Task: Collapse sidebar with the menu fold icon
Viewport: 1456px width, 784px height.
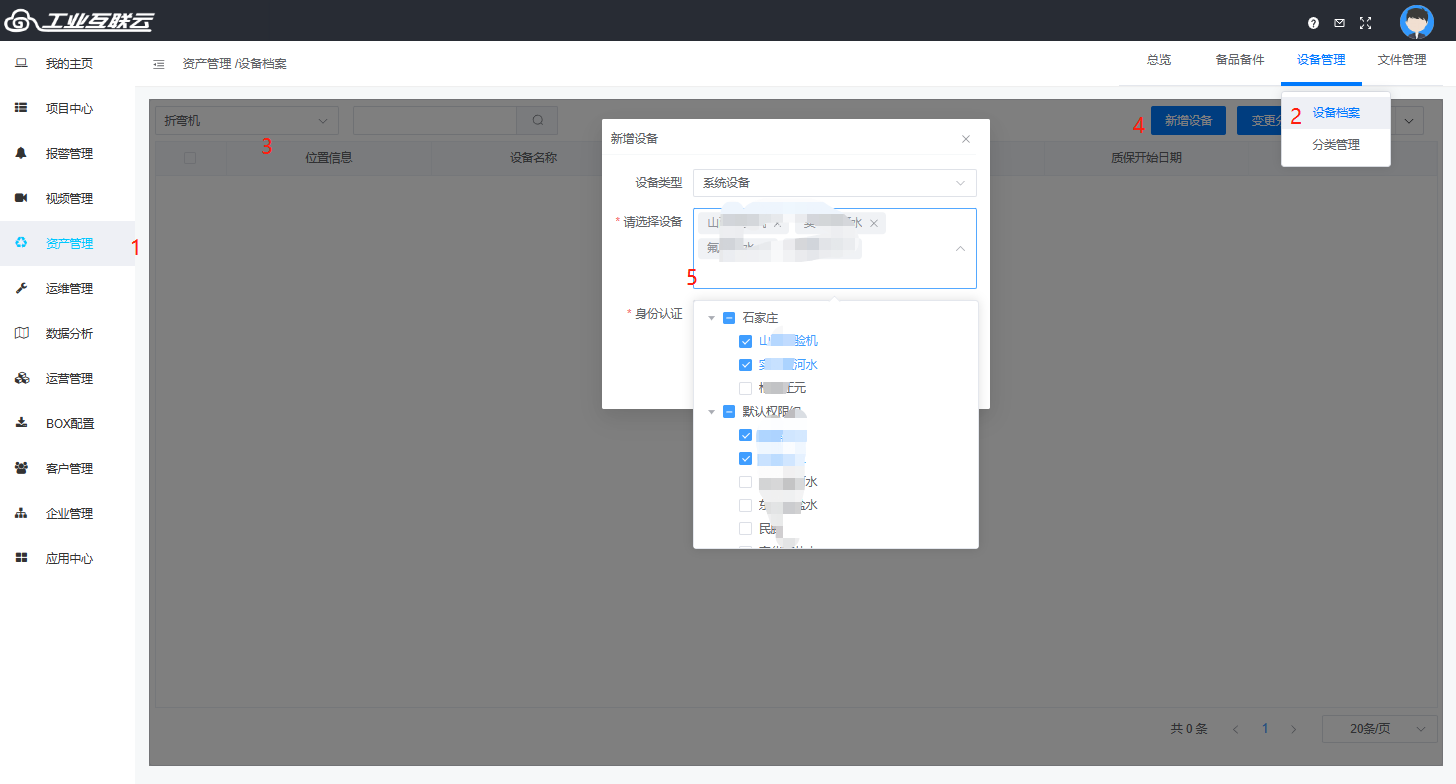Action: click(x=158, y=64)
